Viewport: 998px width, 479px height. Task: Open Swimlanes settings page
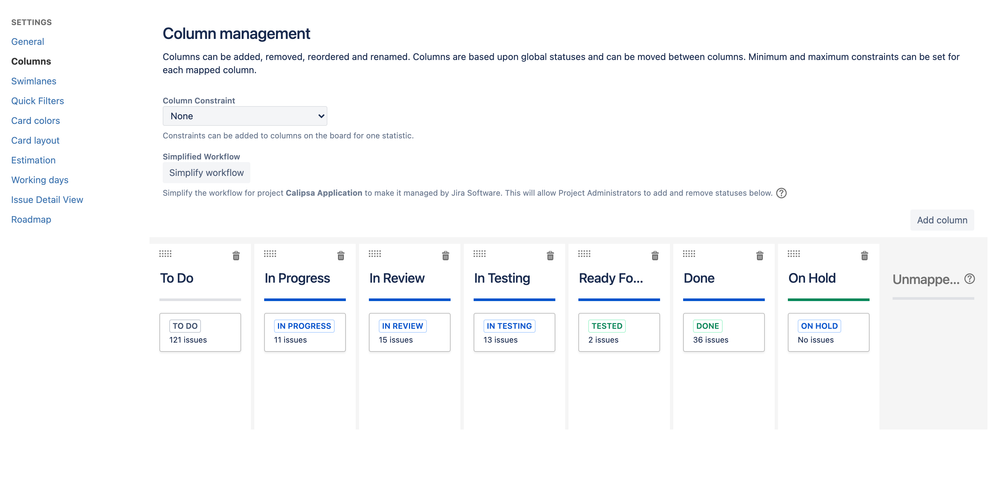tap(34, 81)
